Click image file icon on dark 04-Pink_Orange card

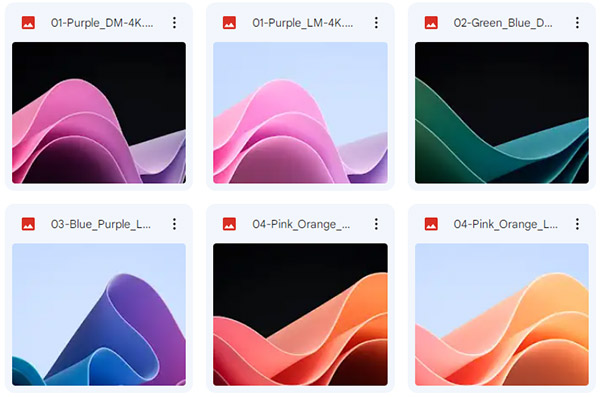(229, 224)
